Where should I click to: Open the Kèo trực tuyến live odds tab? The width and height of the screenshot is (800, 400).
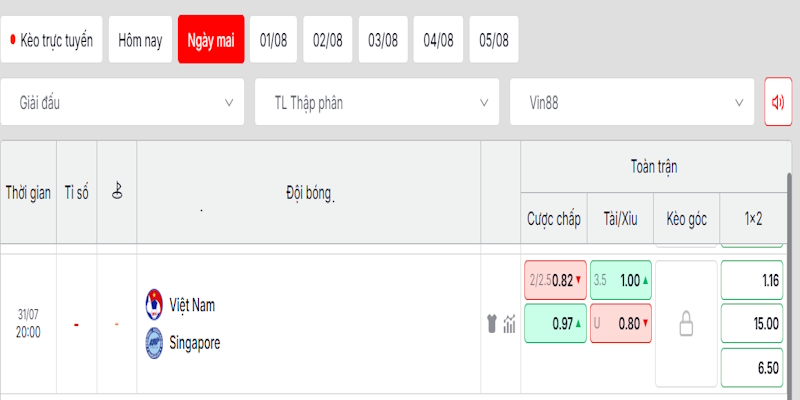pyautogui.click(x=52, y=40)
